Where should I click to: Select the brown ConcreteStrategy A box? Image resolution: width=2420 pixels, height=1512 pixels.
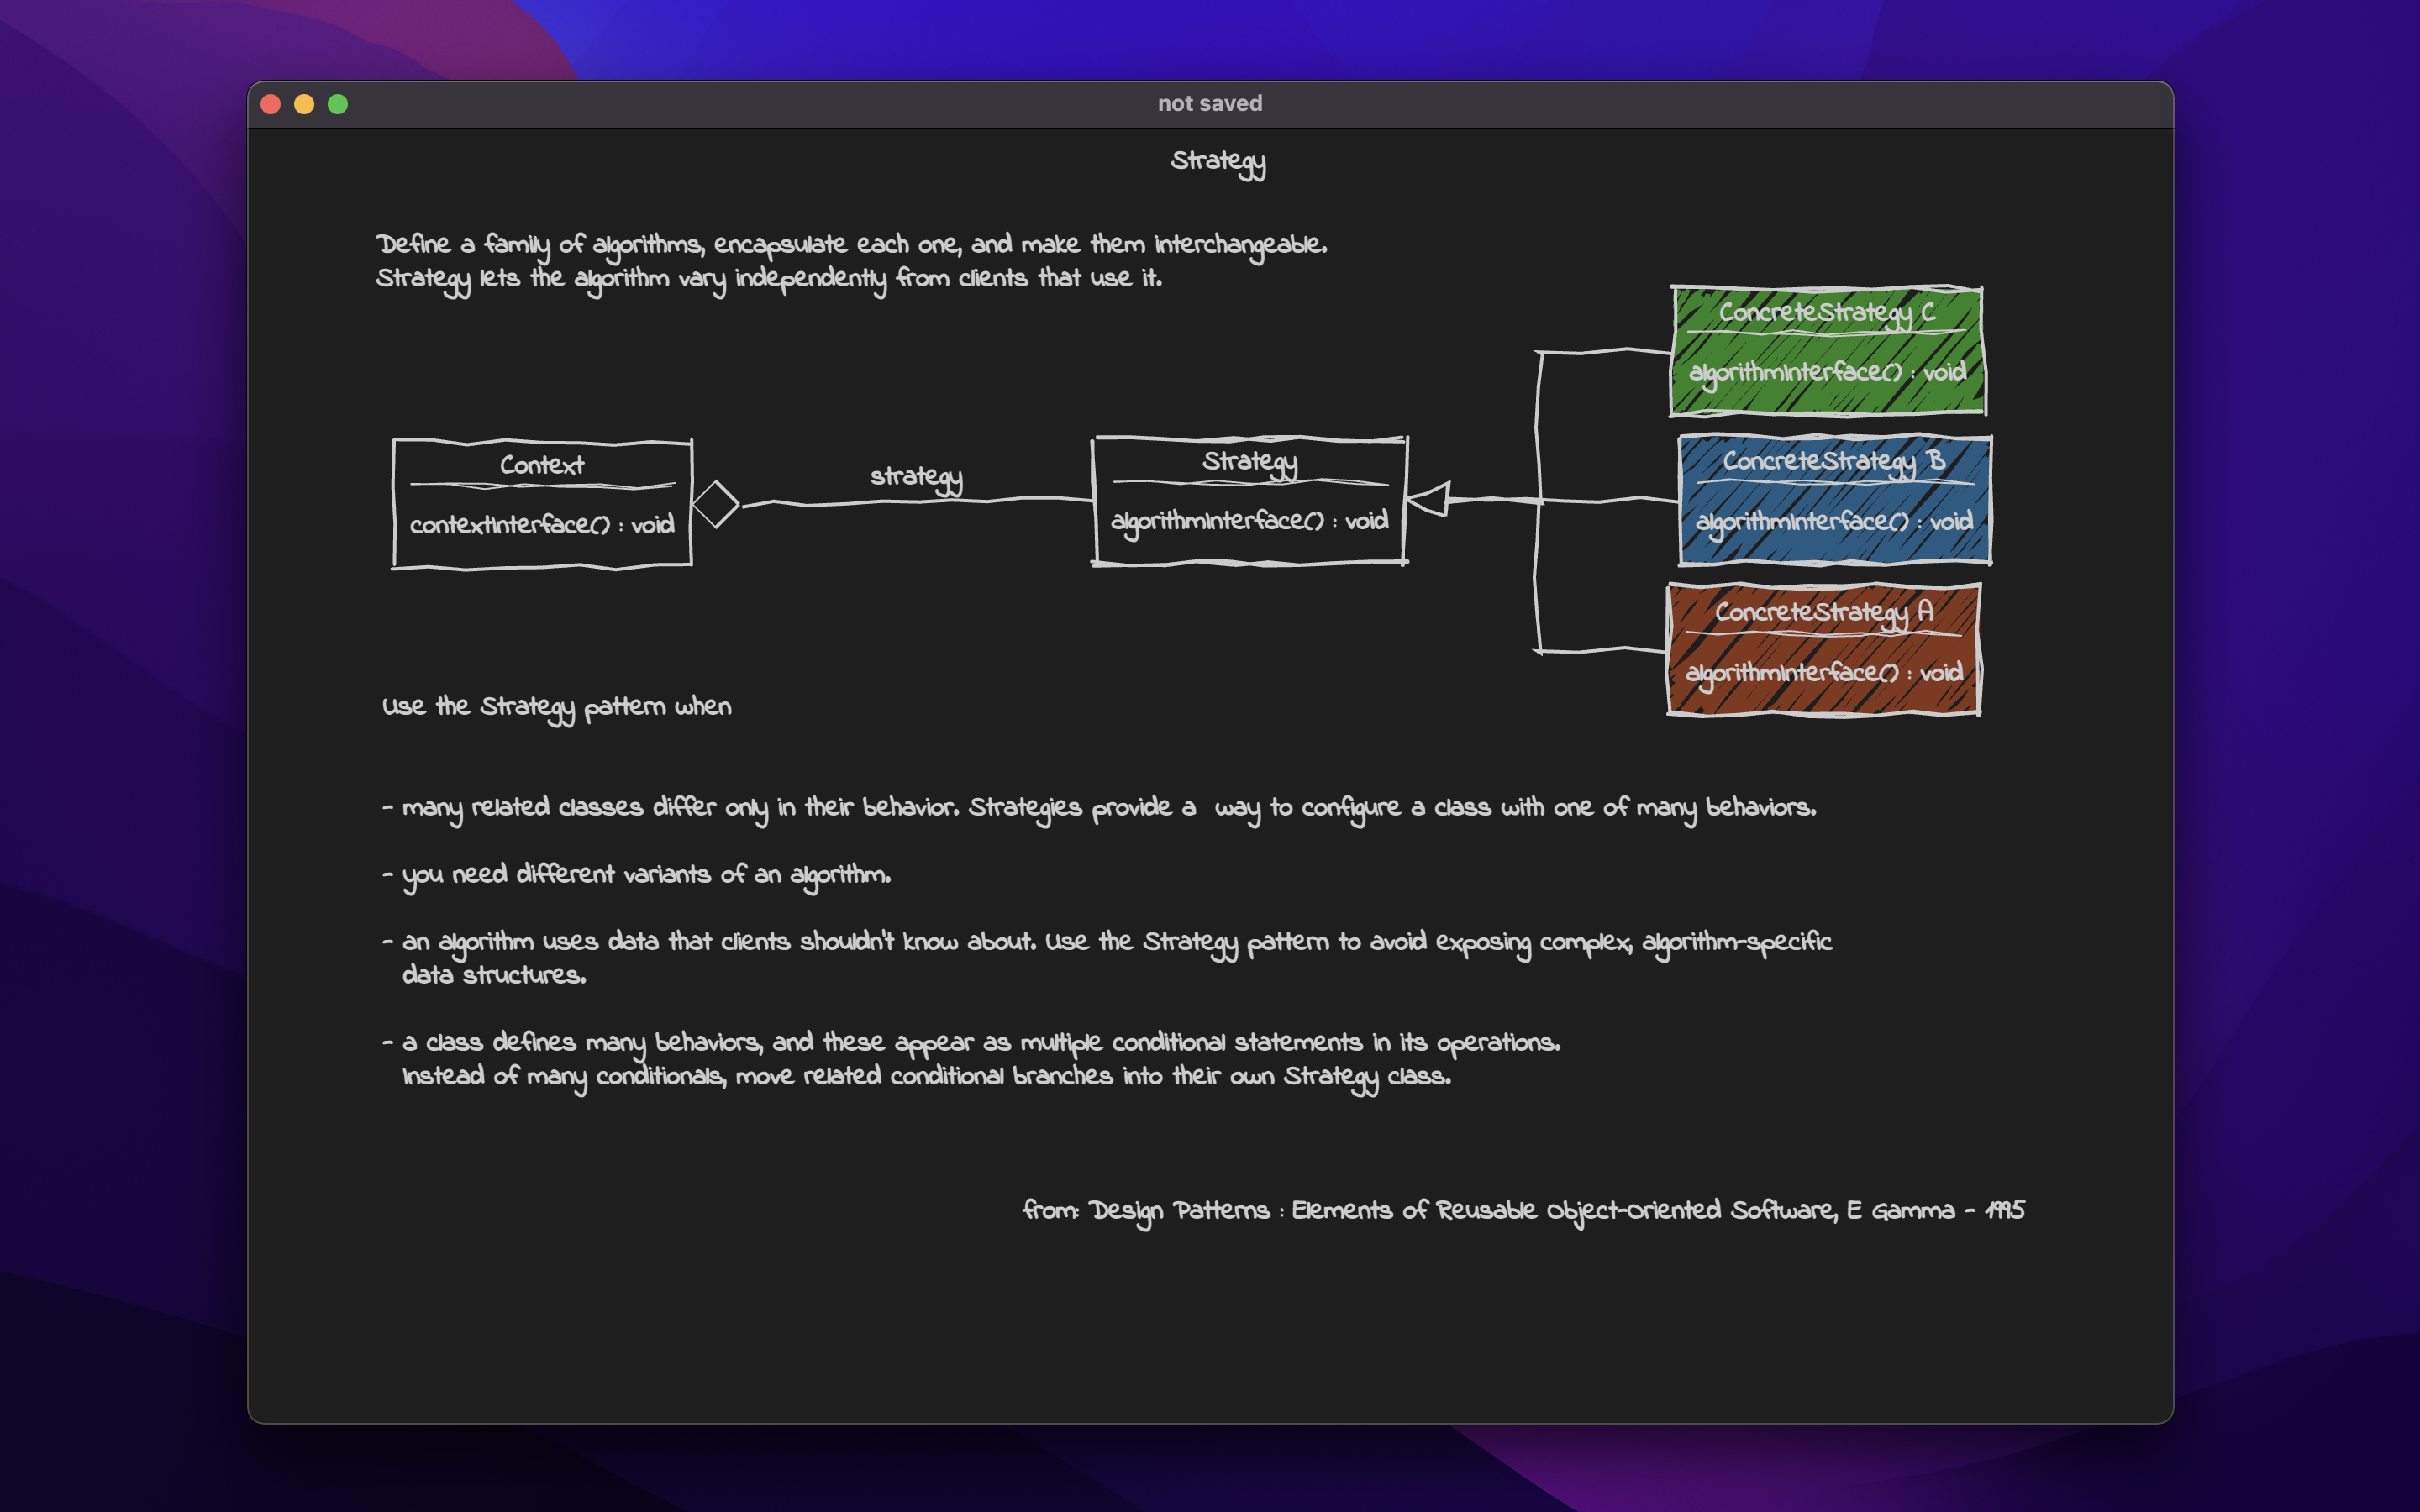point(1823,650)
